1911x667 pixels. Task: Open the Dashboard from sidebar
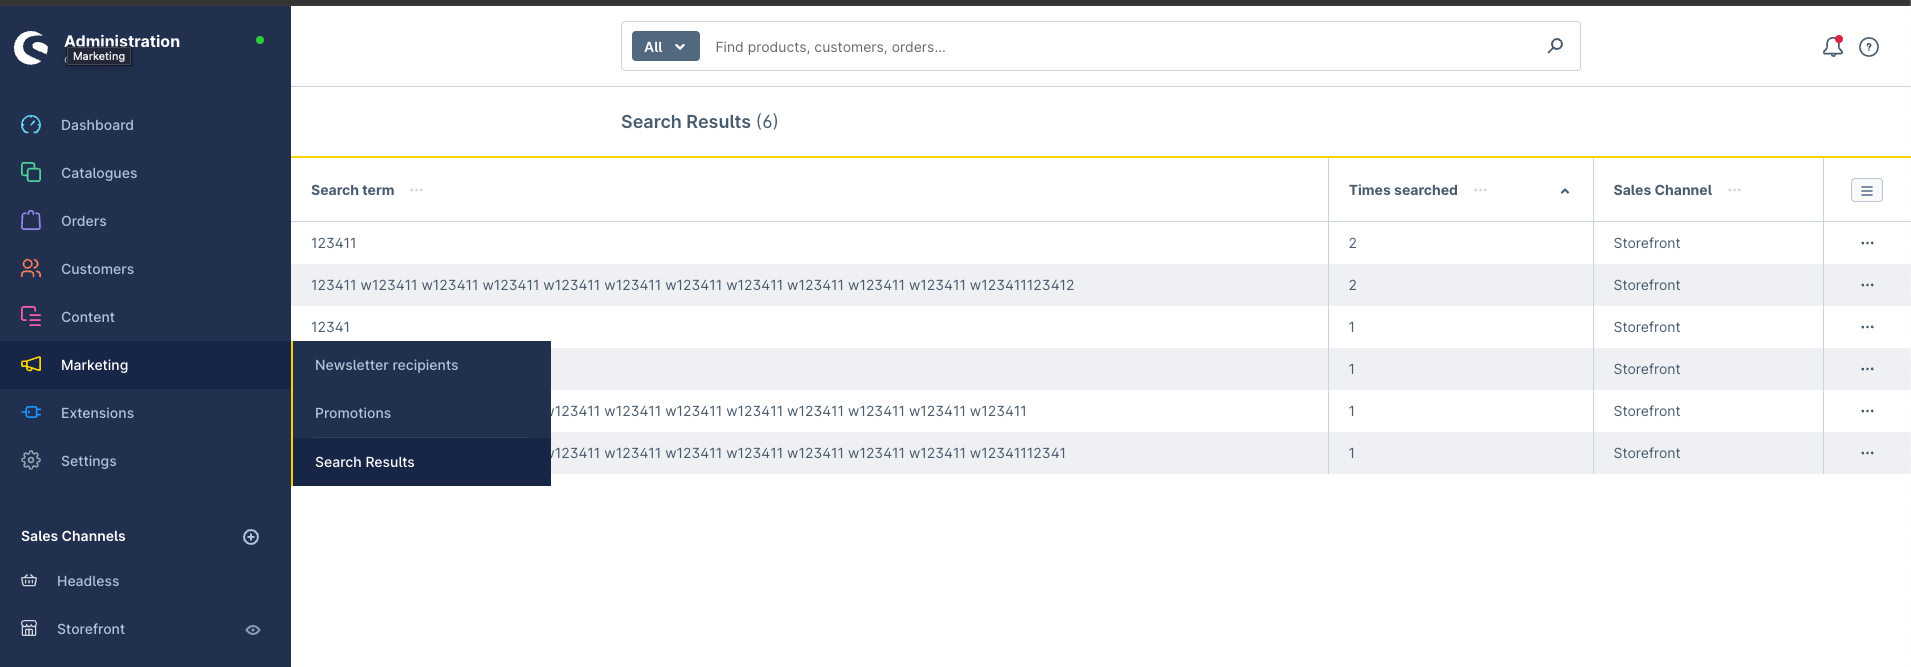[97, 125]
